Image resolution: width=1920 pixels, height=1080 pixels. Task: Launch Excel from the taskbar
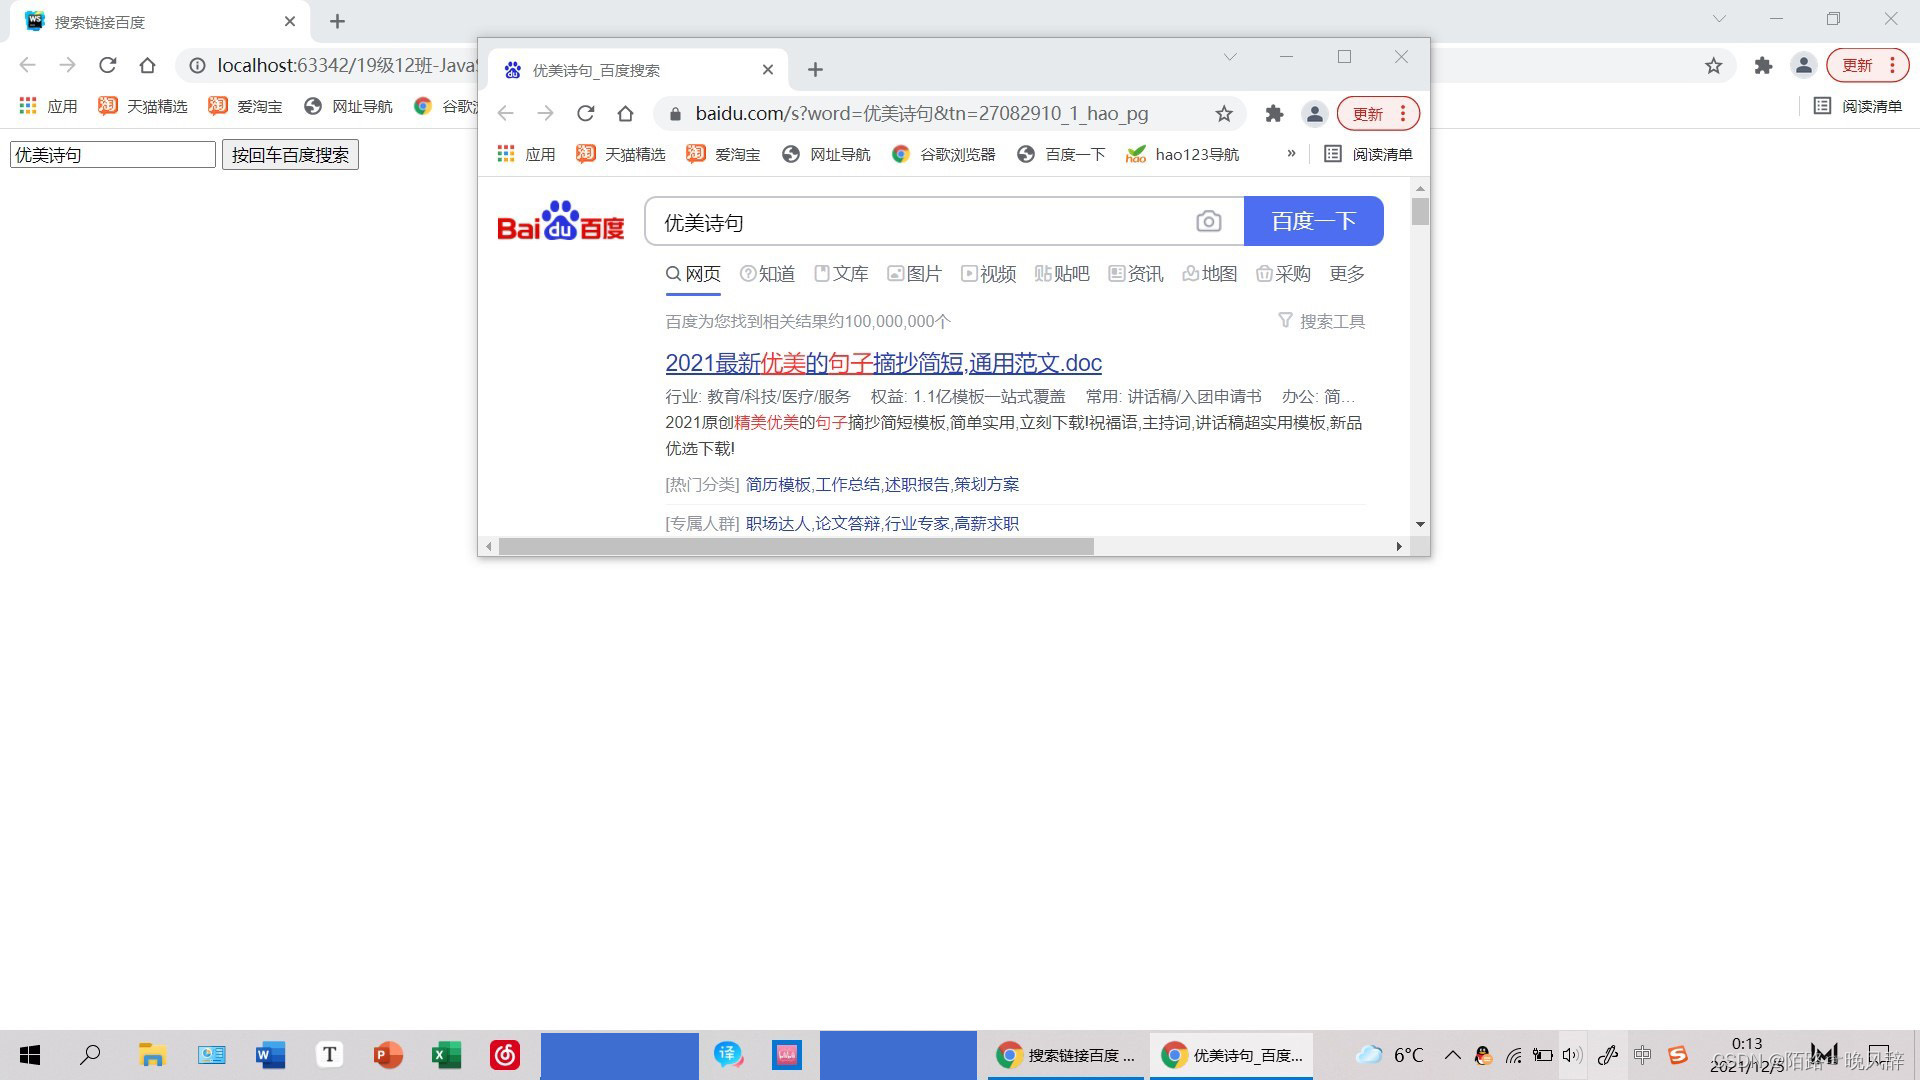(x=446, y=1055)
